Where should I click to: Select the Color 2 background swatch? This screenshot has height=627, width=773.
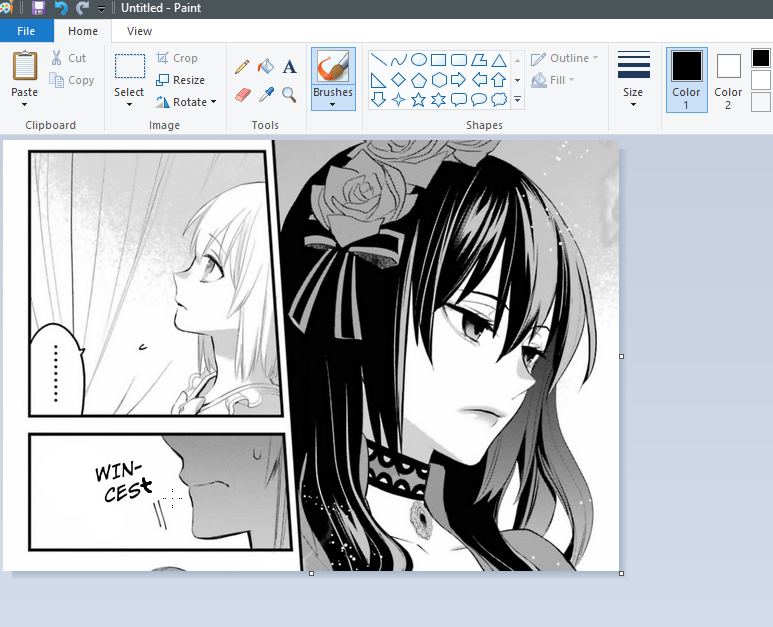(x=728, y=80)
